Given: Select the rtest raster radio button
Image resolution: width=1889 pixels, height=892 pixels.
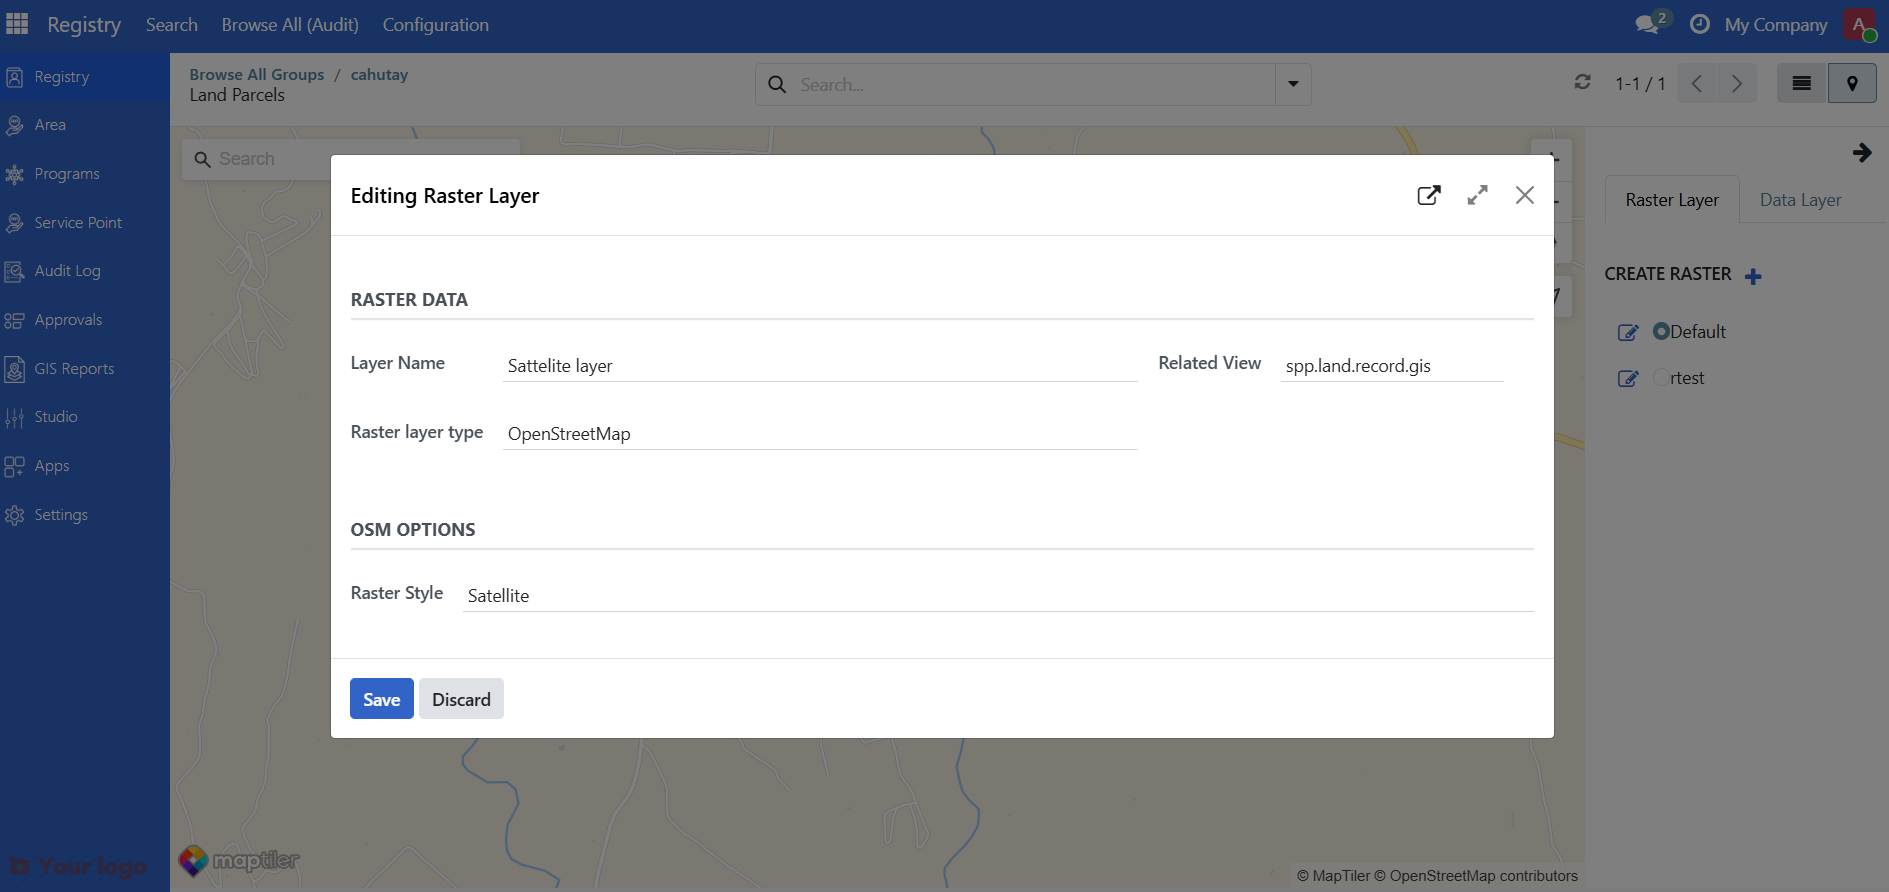Looking at the screenshot, I should [x=1661, y=377].
